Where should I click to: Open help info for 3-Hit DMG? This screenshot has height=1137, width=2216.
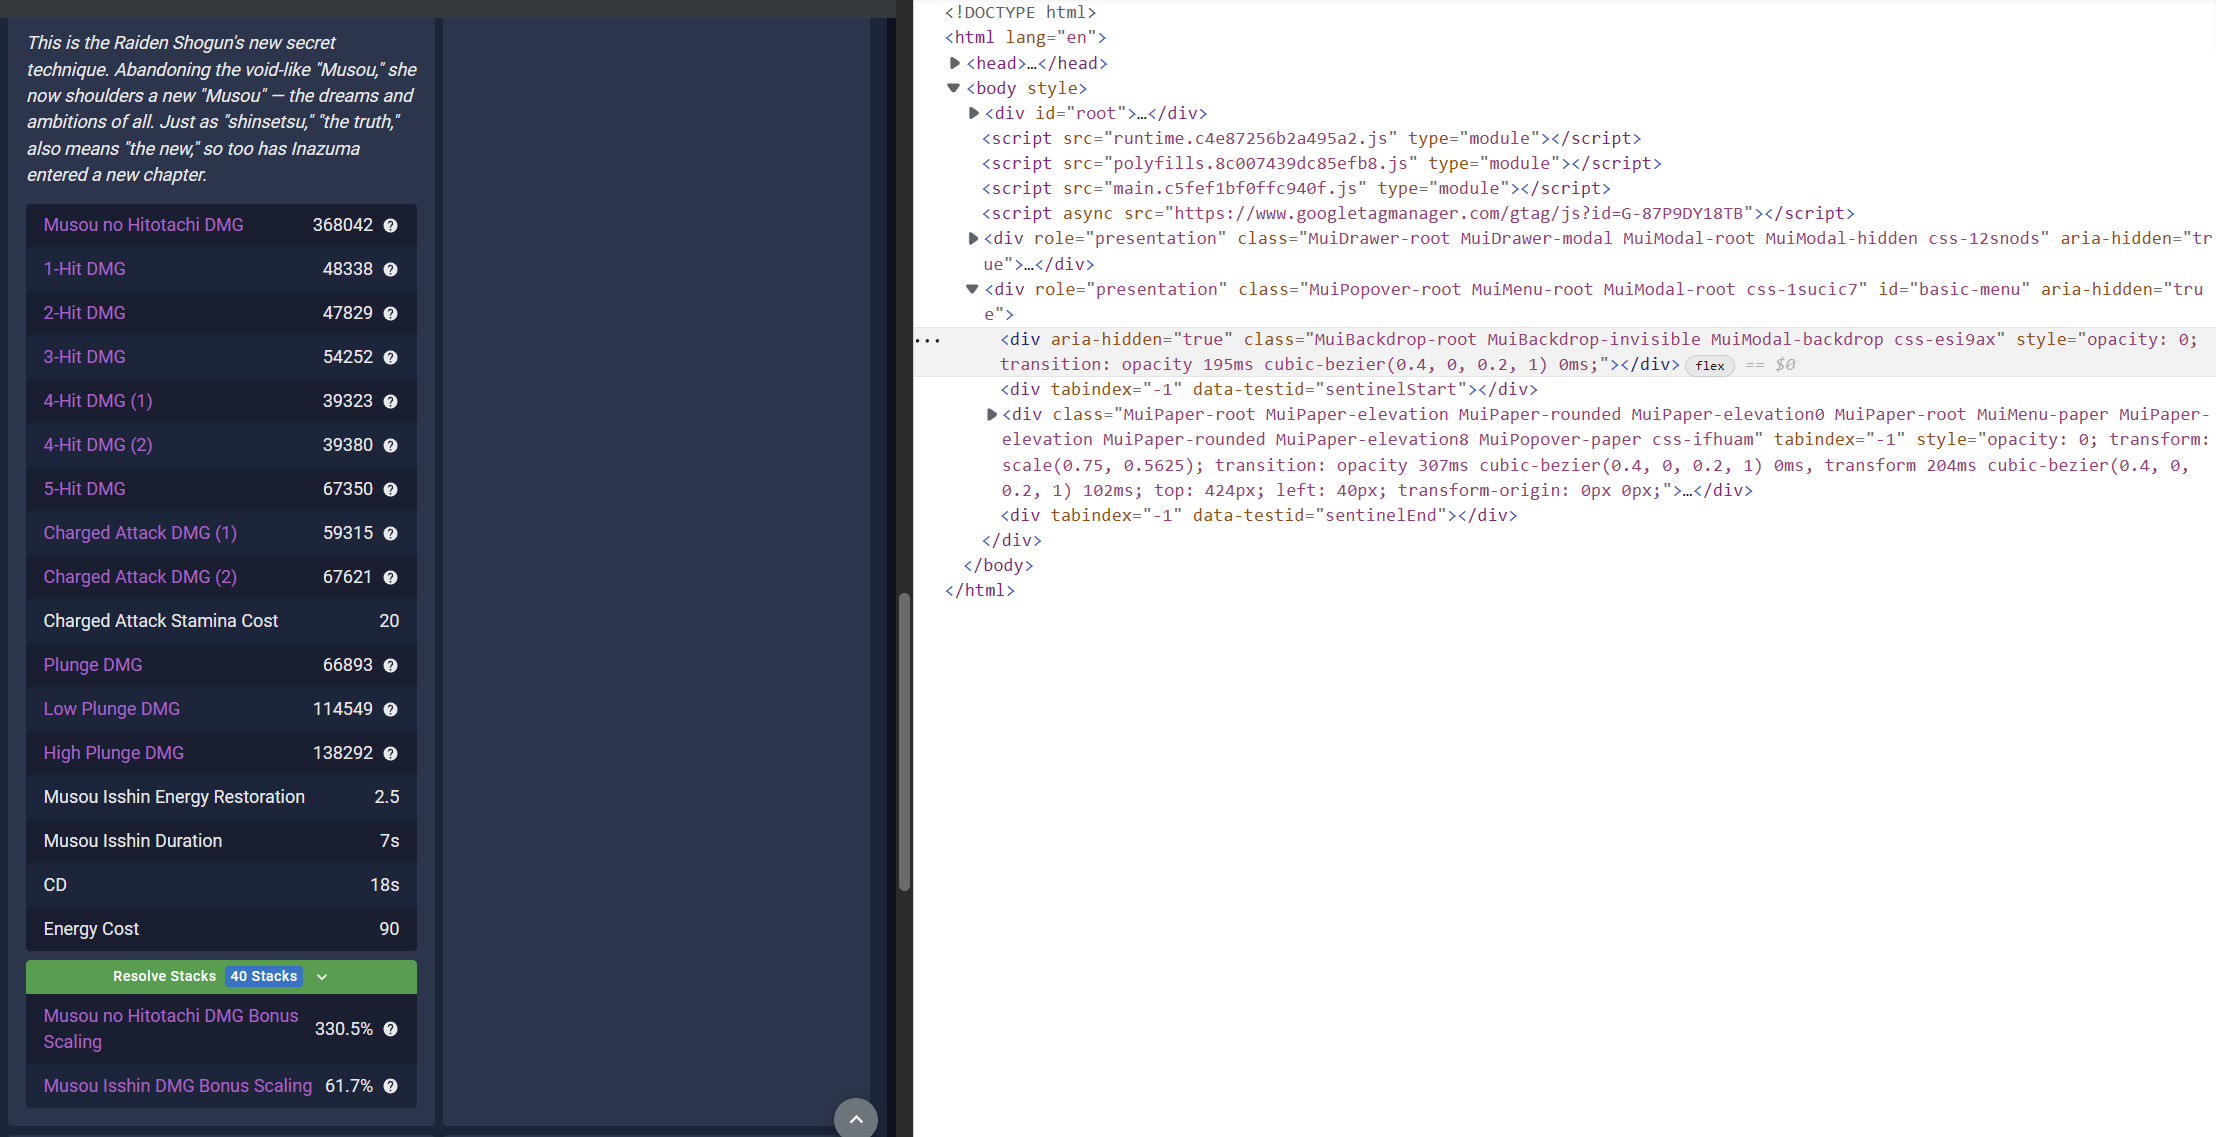point(390,357)
